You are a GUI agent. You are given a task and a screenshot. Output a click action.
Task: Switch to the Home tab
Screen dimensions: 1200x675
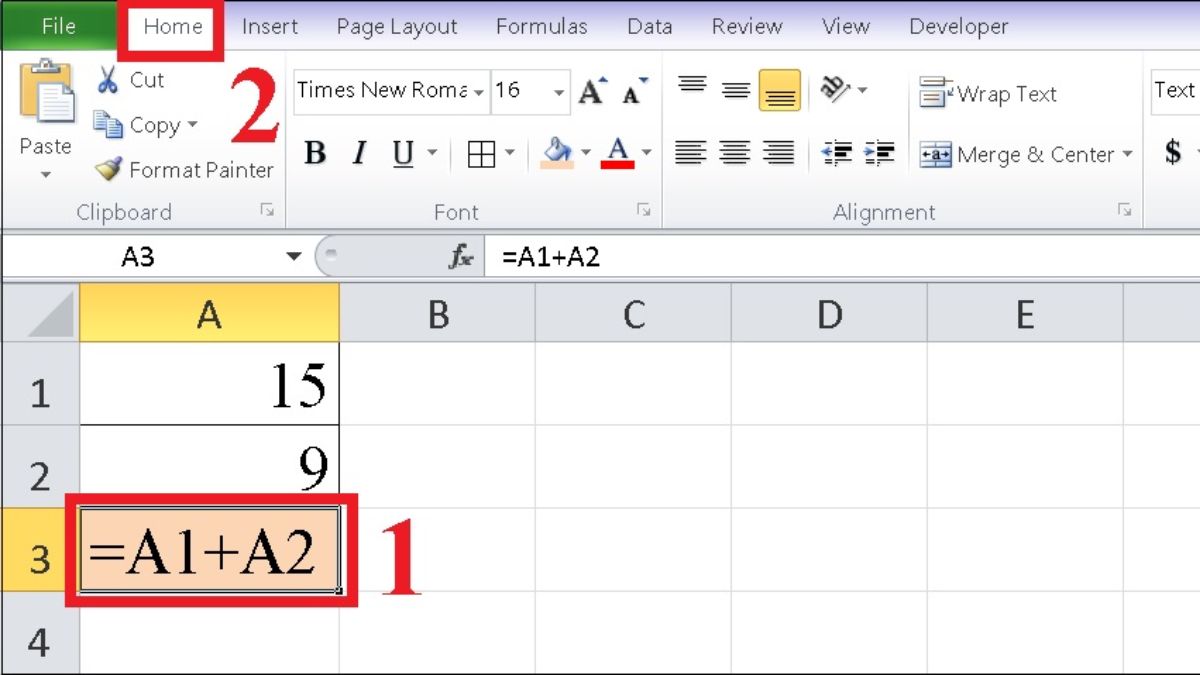point(172,27)
